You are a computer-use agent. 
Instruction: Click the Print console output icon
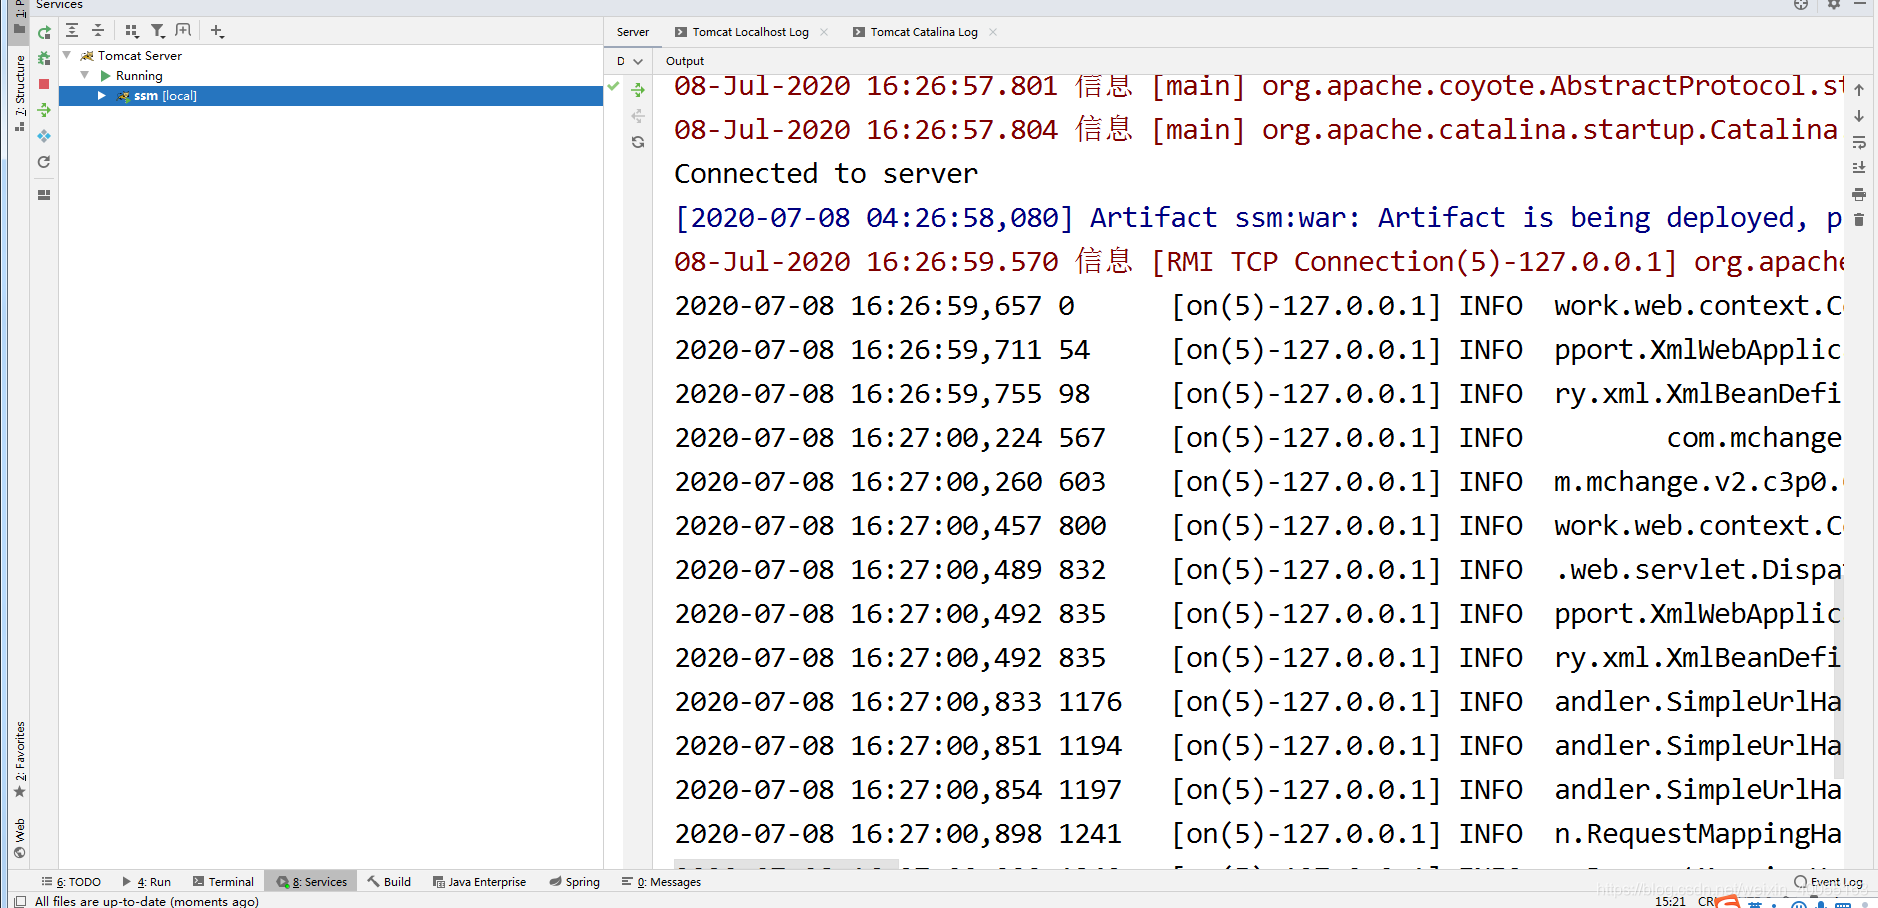coord(1859,194)
